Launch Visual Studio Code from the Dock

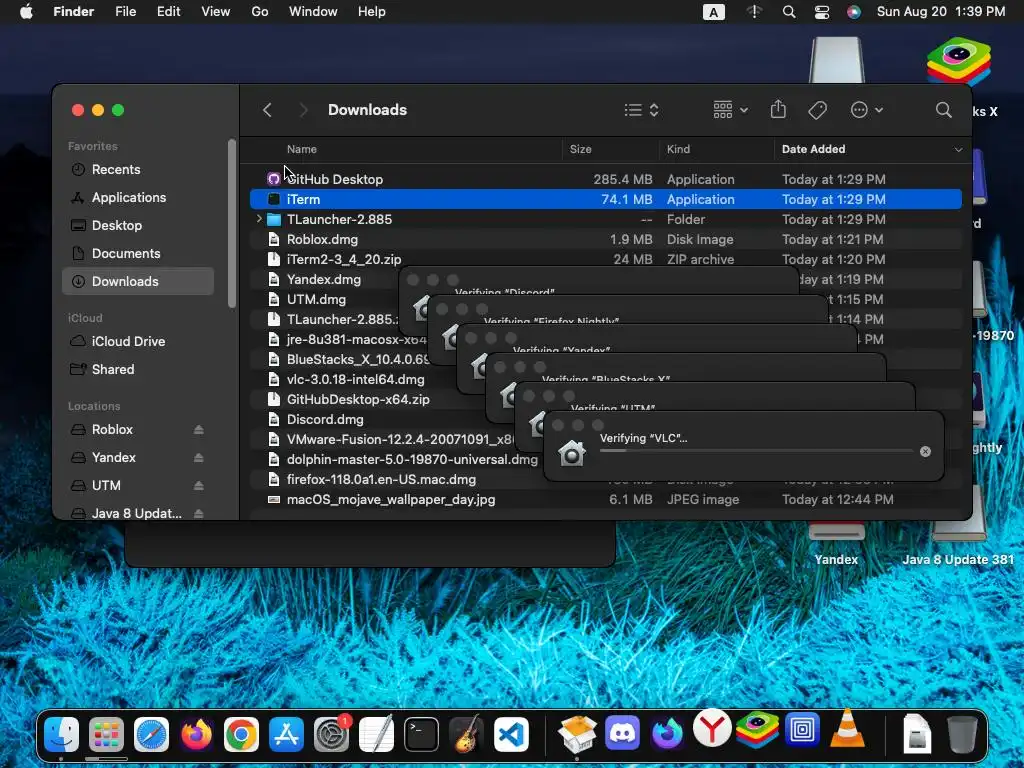[x=511, y=735]
